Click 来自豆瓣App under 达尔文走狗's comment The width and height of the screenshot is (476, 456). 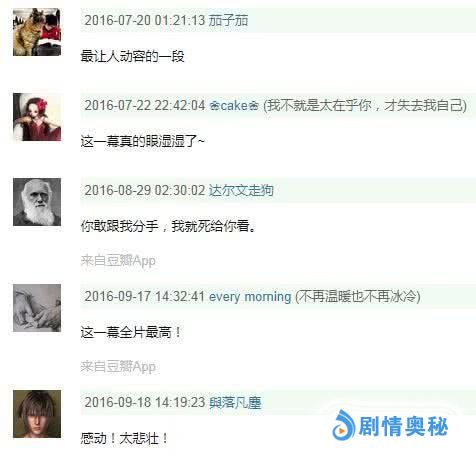(118, 261)
